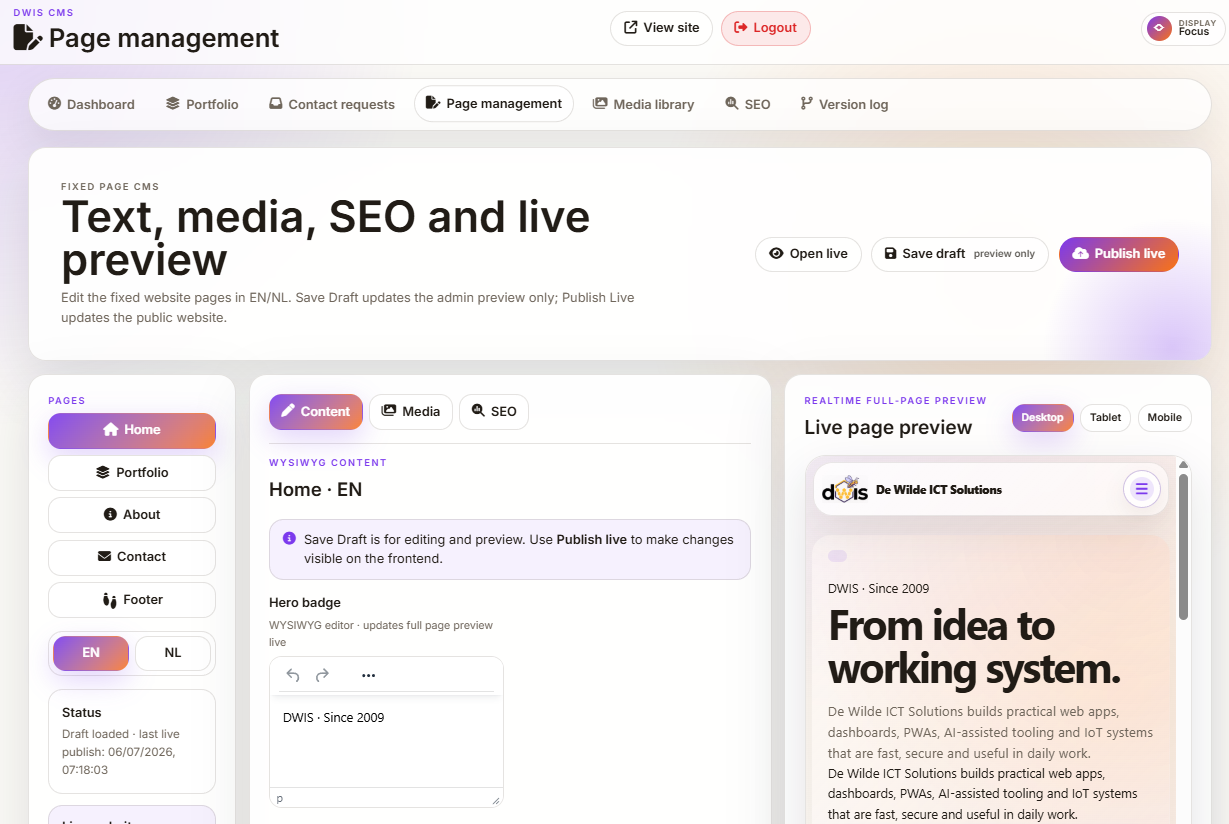Viewport: 1229px width, 824px height.
Task: Switch preview to Tablet mode
Action: click(x=1105, y=418)
